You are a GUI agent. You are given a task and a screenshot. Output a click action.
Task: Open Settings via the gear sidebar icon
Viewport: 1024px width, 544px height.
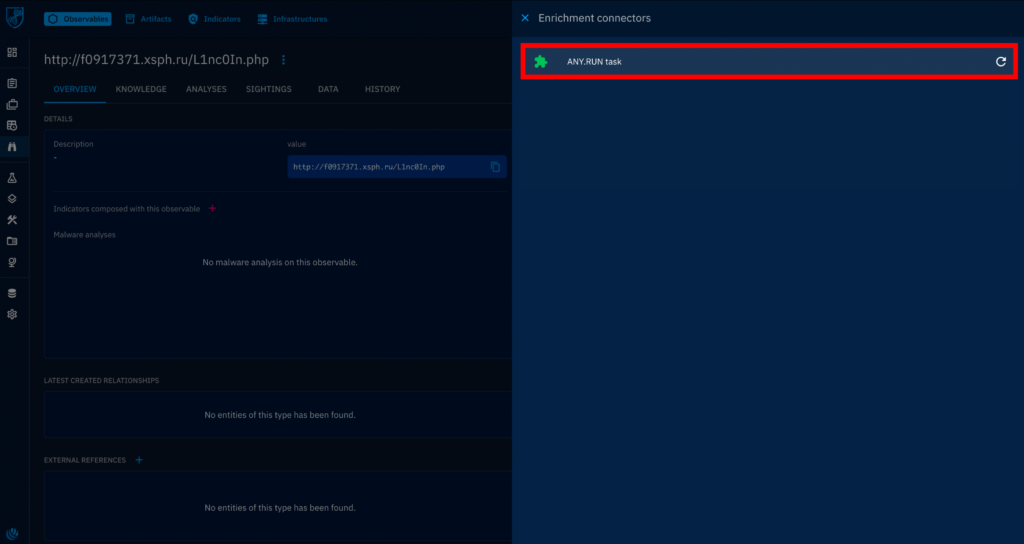[x=12, y=314]
